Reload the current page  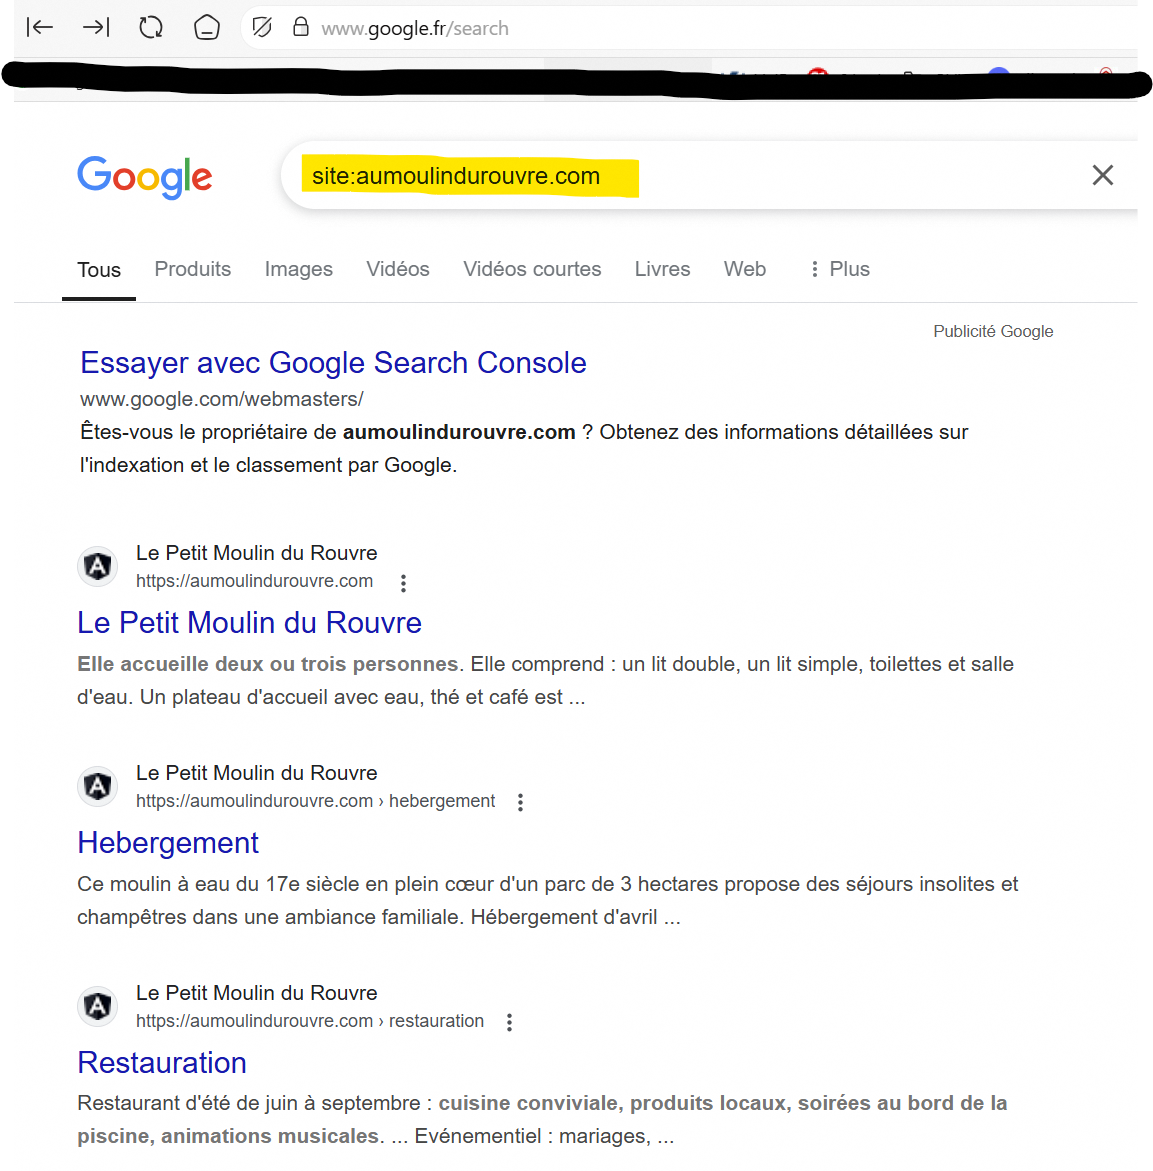[151, 27]
